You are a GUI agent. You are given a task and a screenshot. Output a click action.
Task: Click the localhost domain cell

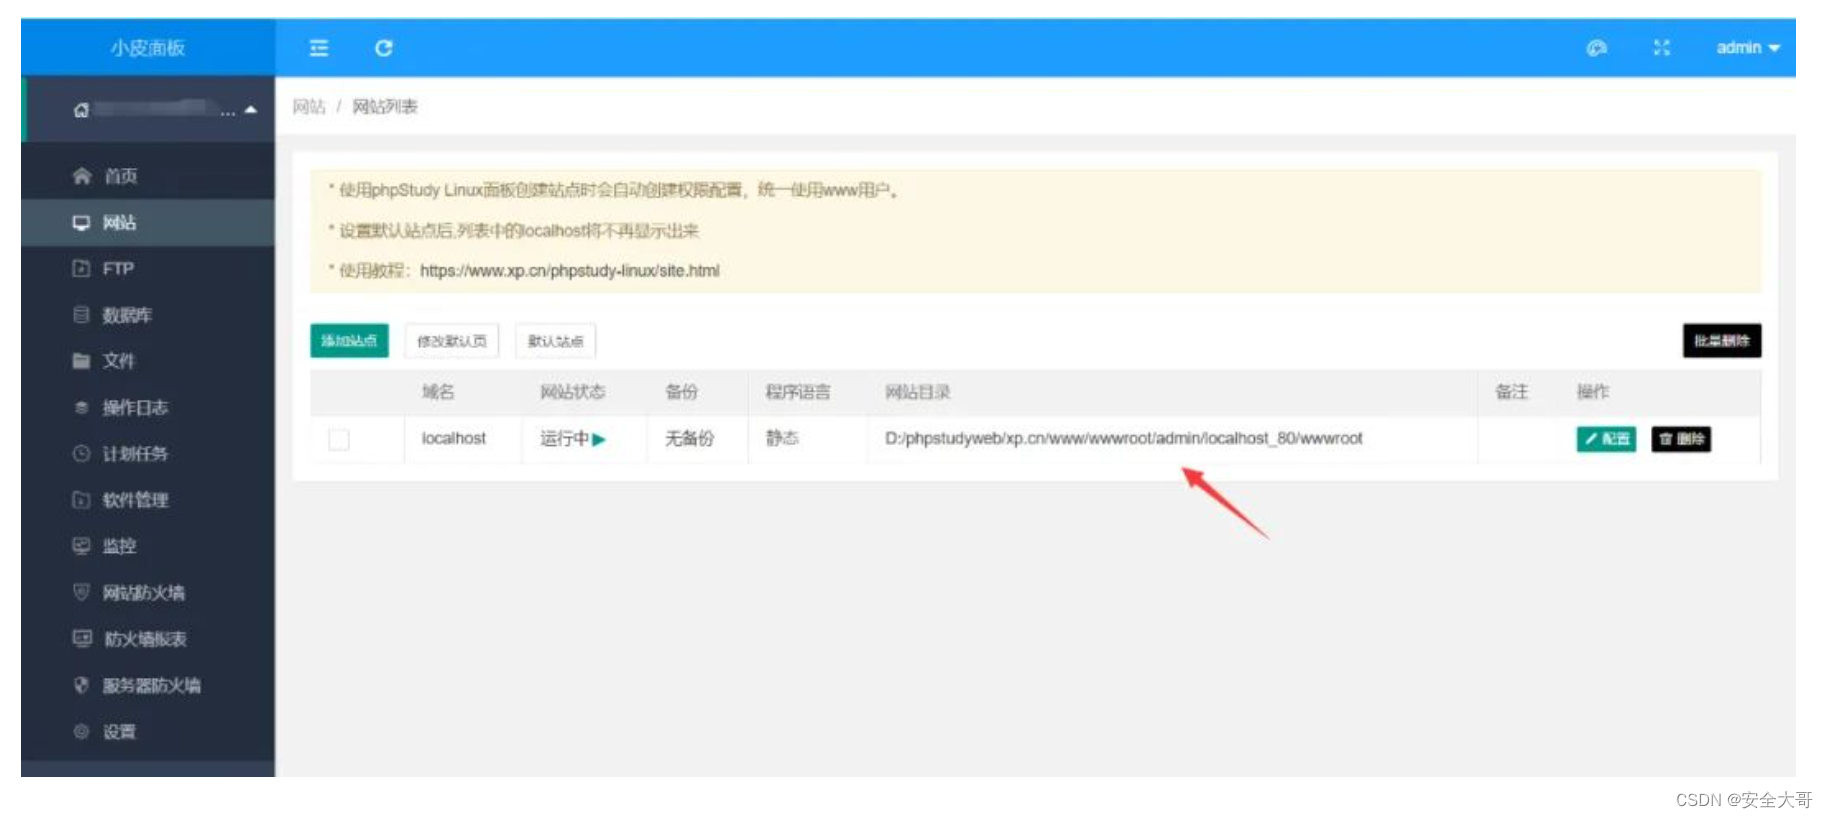pos(454,438)
